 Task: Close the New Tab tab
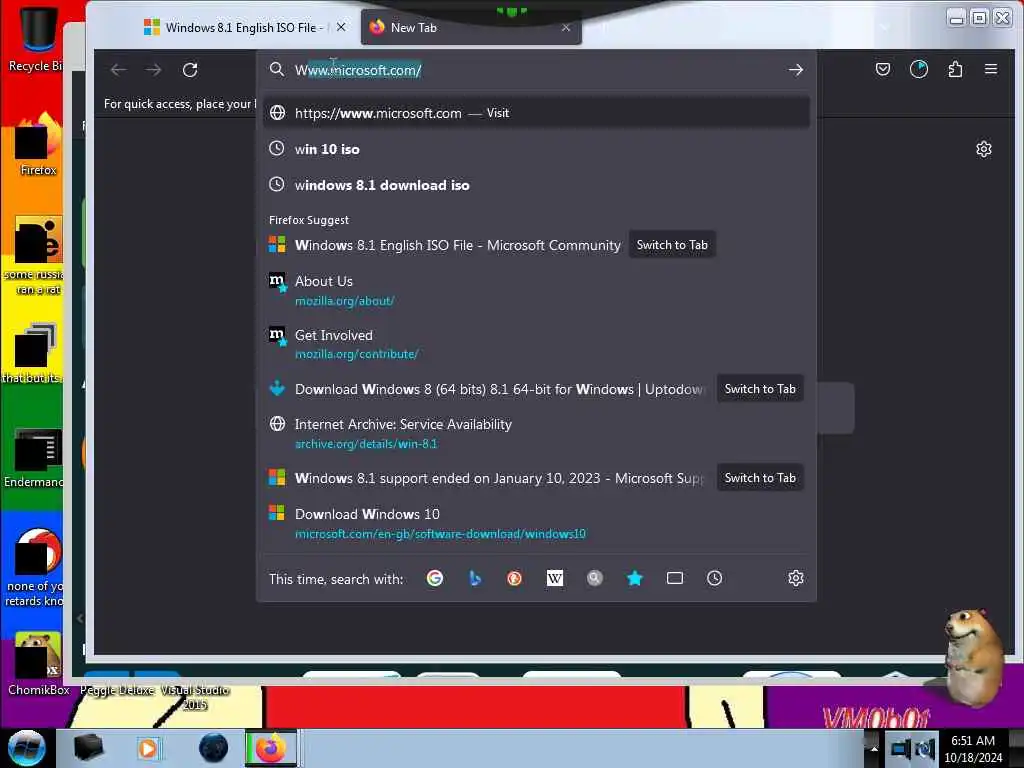point(566,27)
